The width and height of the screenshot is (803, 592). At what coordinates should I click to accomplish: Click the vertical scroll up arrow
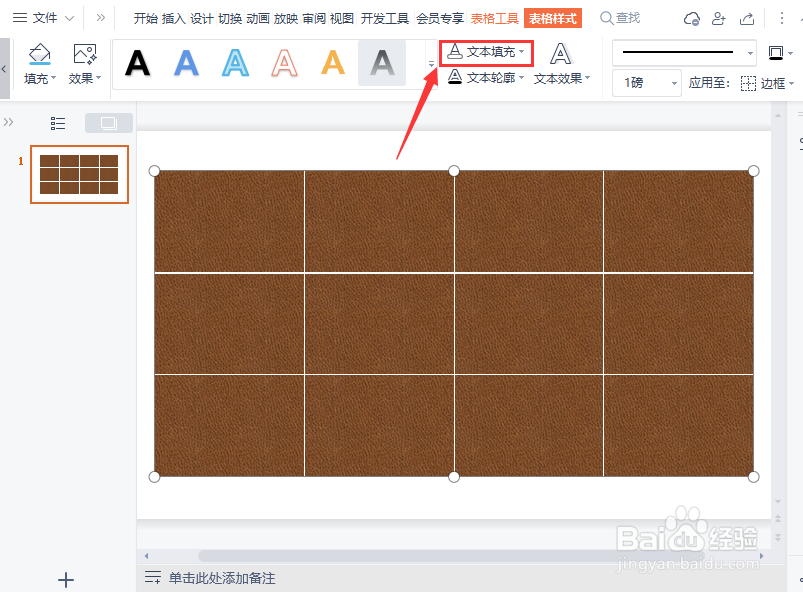(x=778, y=116)
